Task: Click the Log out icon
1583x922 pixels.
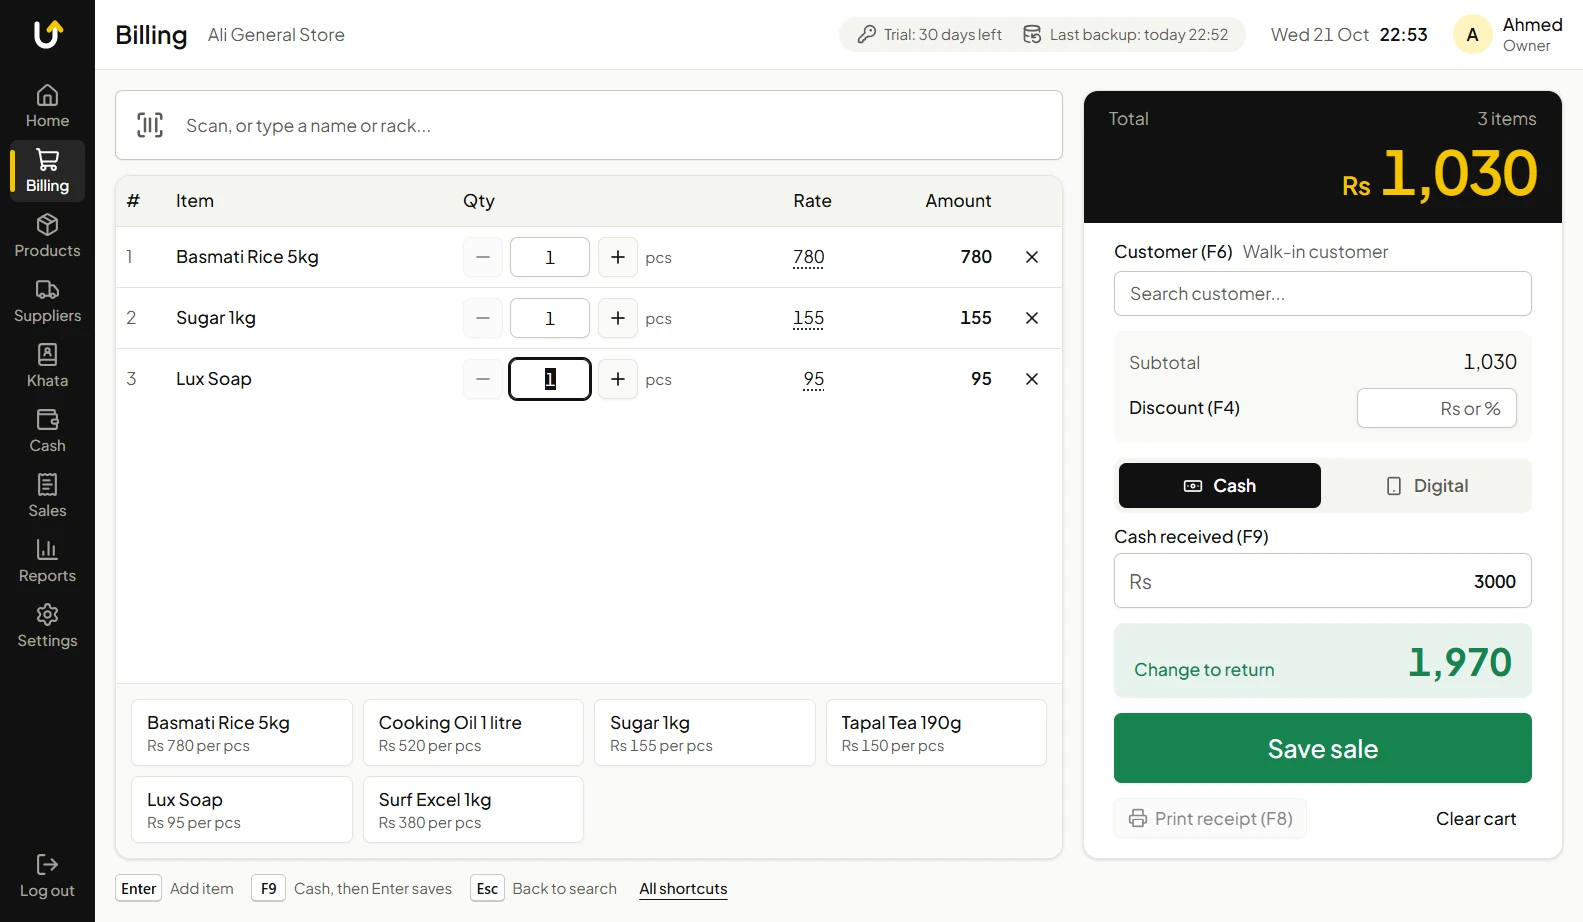Action: coord(47,864)
